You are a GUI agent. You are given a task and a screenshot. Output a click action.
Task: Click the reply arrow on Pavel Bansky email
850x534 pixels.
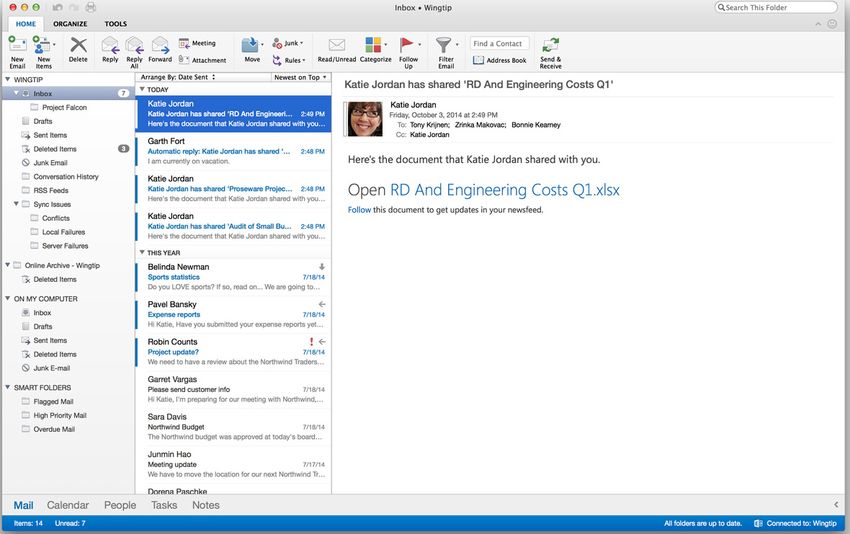tap(322, 304)
